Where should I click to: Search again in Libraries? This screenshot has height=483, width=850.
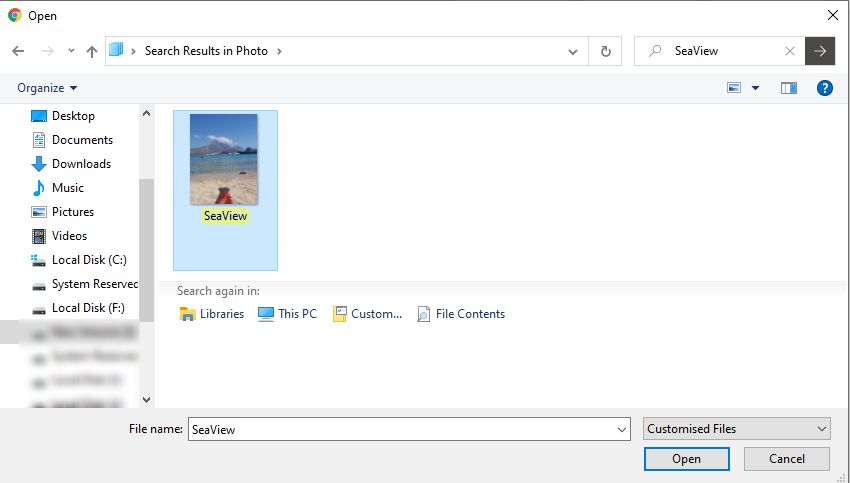[211, 314]
